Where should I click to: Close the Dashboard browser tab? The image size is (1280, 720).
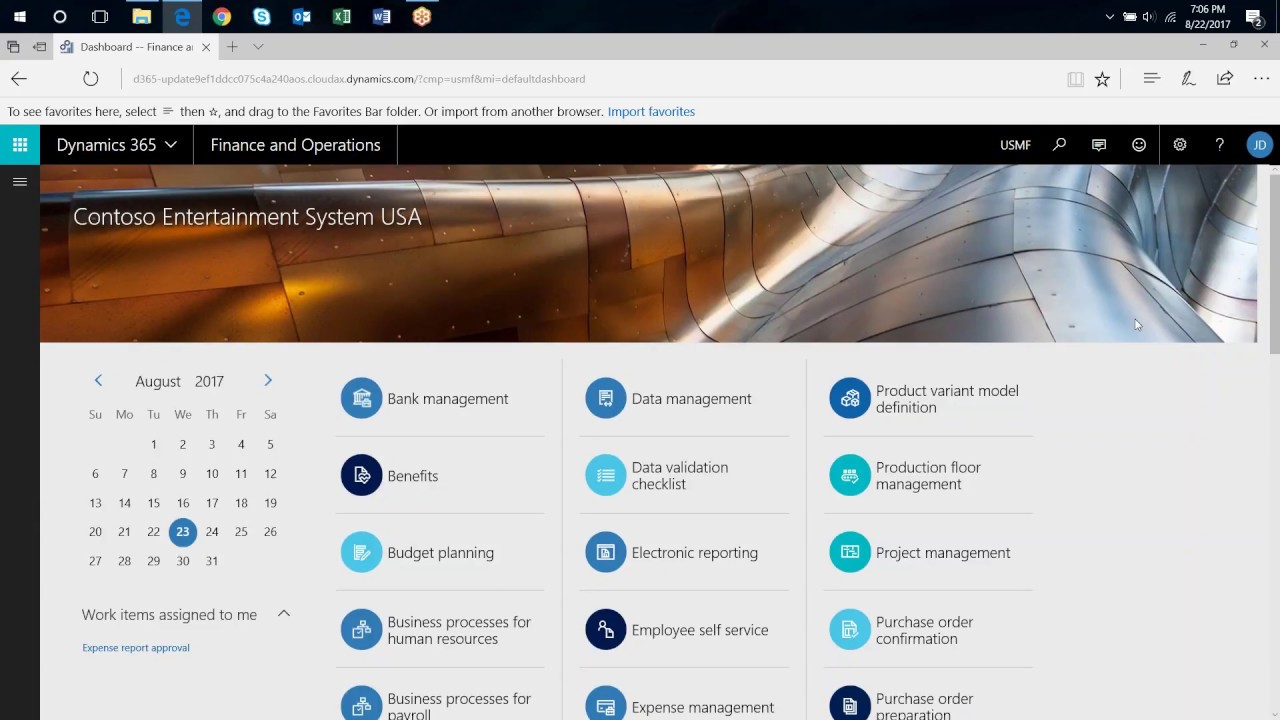coord(206,47)
